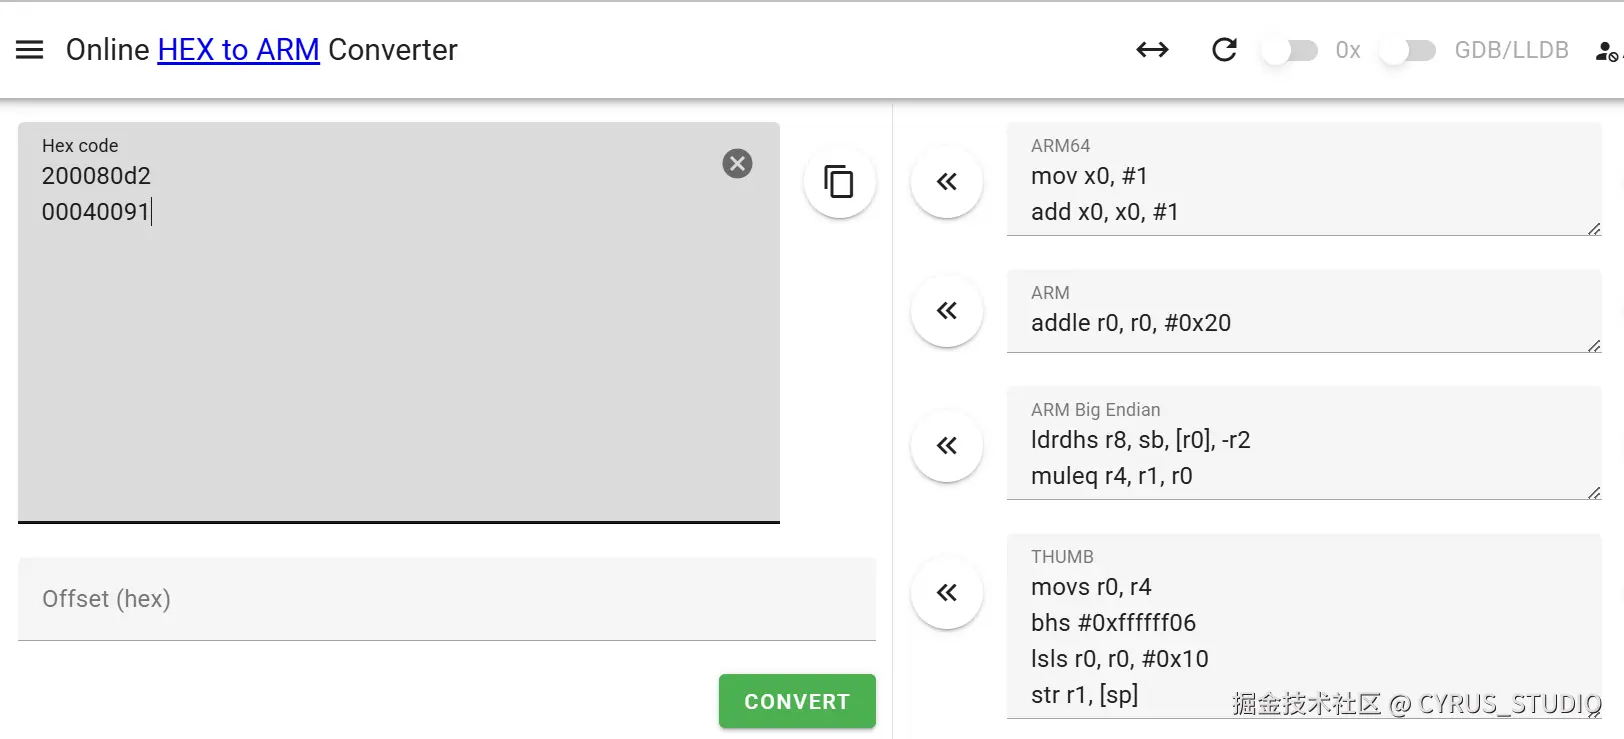The image size is (1624, 739).
Task: Click the swap direction arrows icon
Action: point(1152,50)
